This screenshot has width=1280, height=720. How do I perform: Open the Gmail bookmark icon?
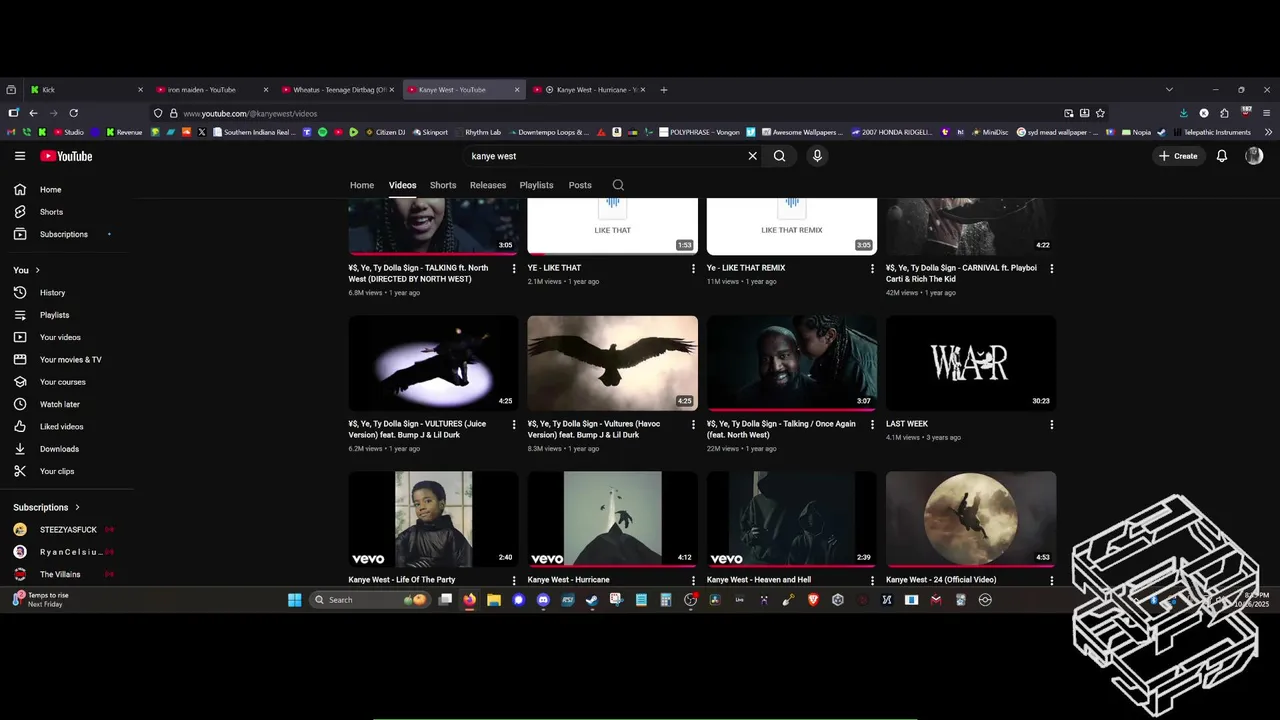coord(13,132)
